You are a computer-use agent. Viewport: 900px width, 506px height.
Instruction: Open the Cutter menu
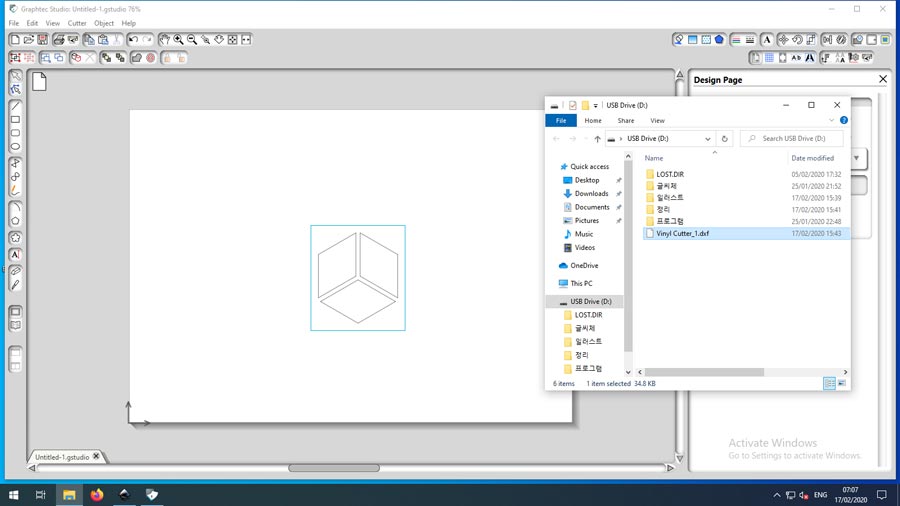click(77, 24)
